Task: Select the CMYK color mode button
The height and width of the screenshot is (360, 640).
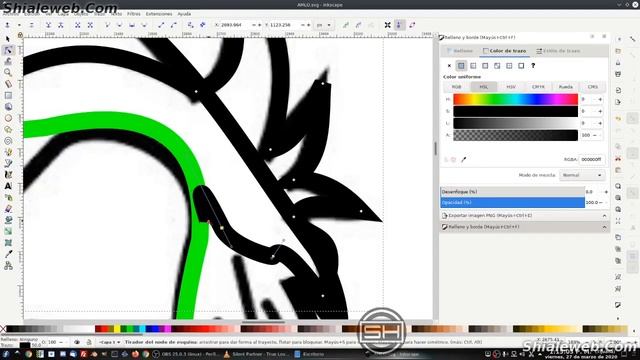Action: 538,87
